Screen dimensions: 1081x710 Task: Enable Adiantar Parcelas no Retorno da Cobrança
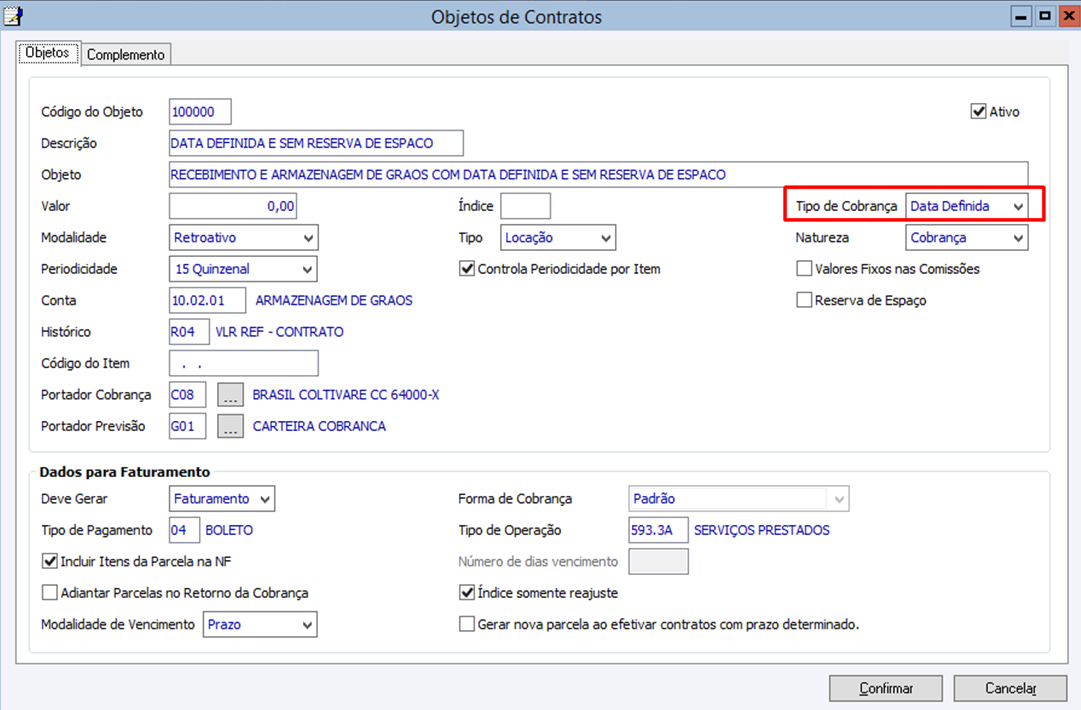(50, 593)
